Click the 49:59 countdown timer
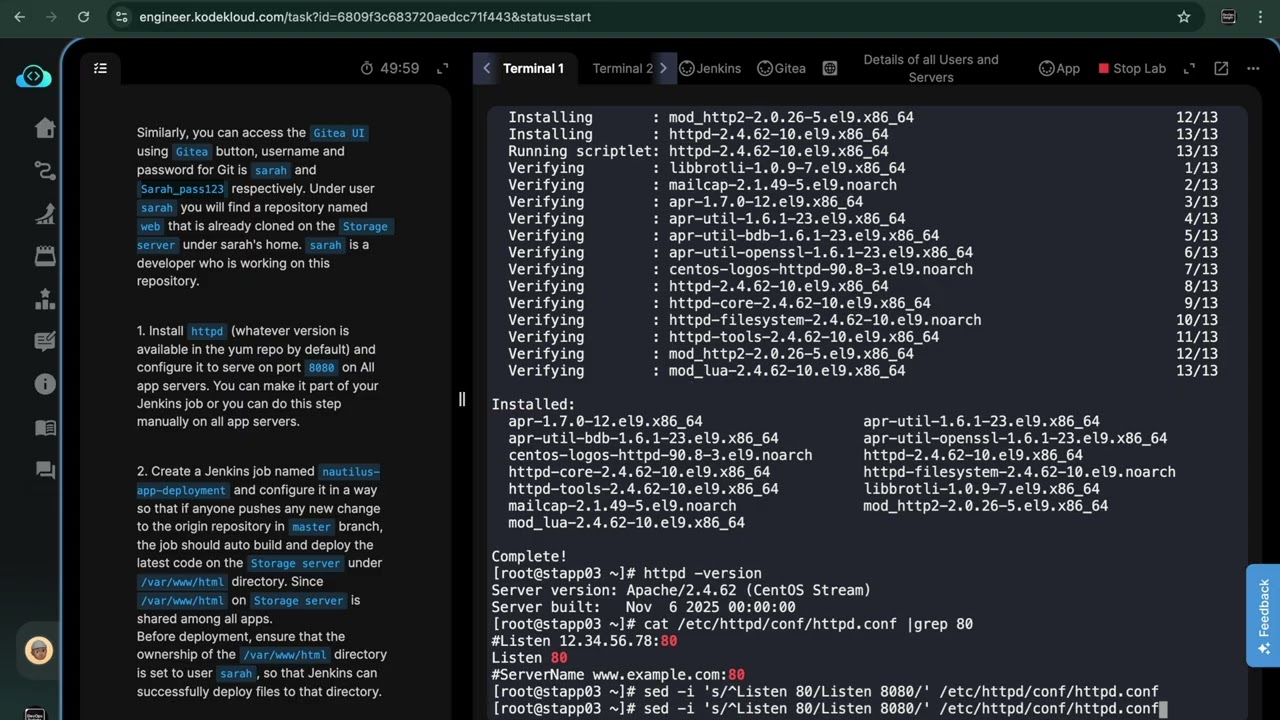Viewport: 1280px width, 720px height. [389, 68]
